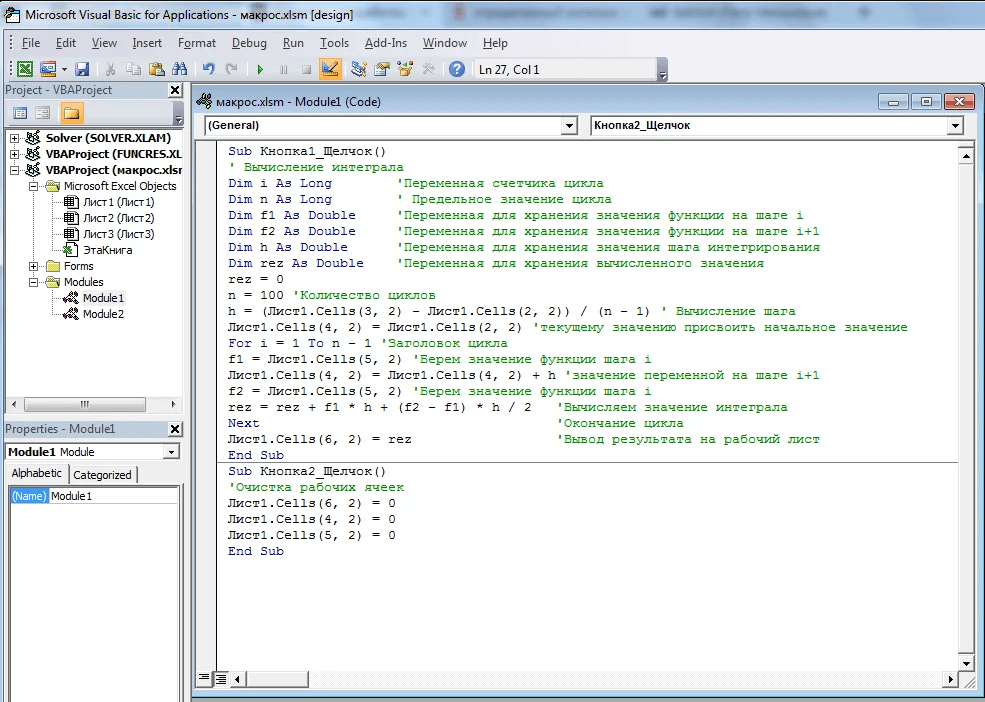Click the code editor scroll up arrow
985x702 pixels.
[966, 155]
